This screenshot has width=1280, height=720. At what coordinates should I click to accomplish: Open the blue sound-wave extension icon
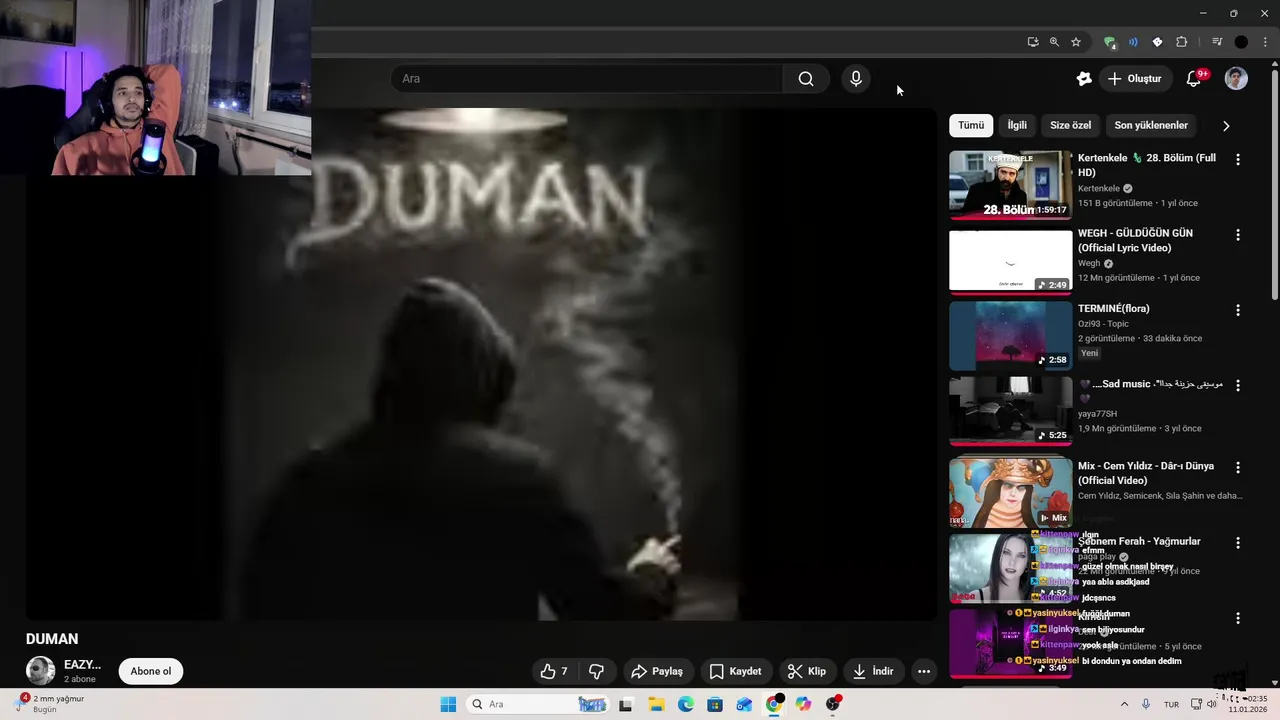[1133, 42]
